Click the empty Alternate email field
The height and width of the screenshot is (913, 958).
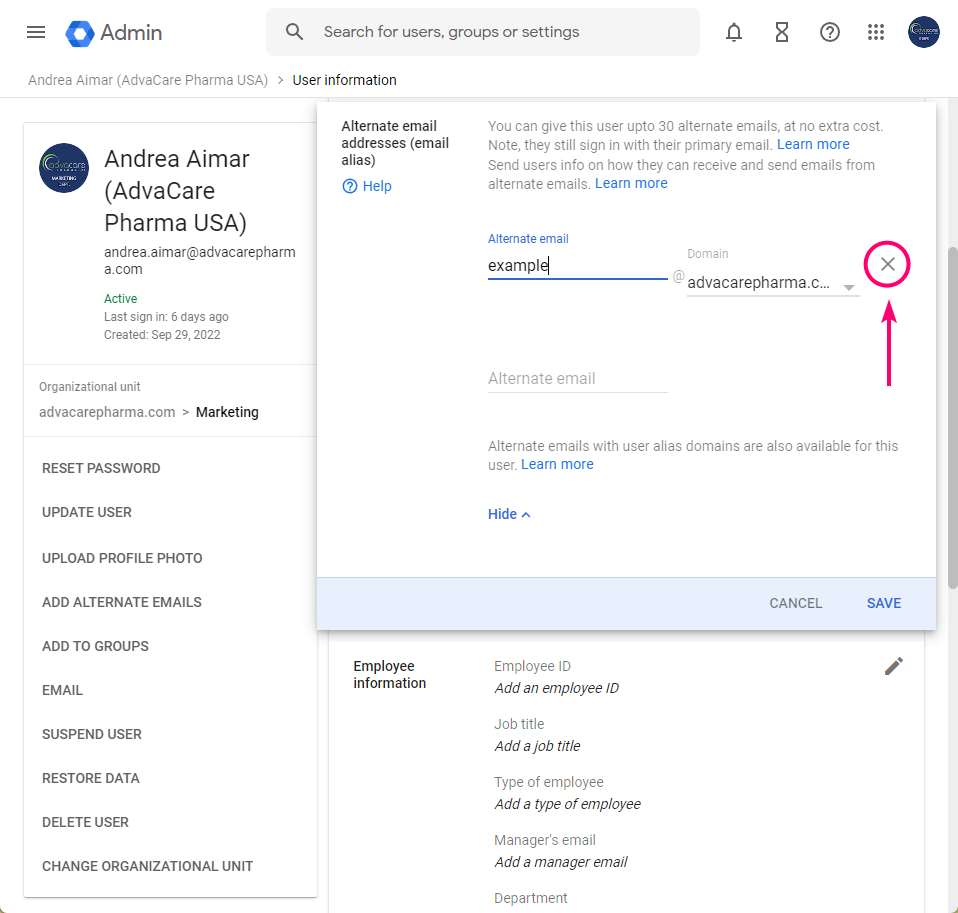click(577, 379)
